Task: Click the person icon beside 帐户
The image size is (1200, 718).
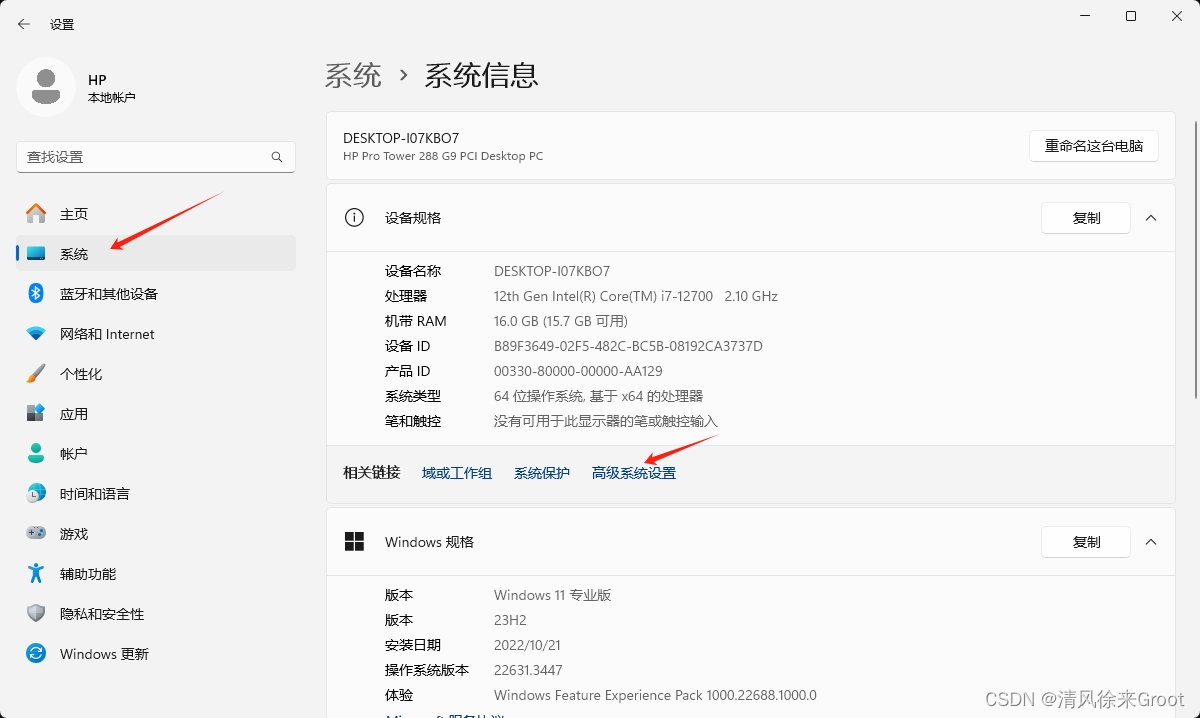Action: [36, 454]
